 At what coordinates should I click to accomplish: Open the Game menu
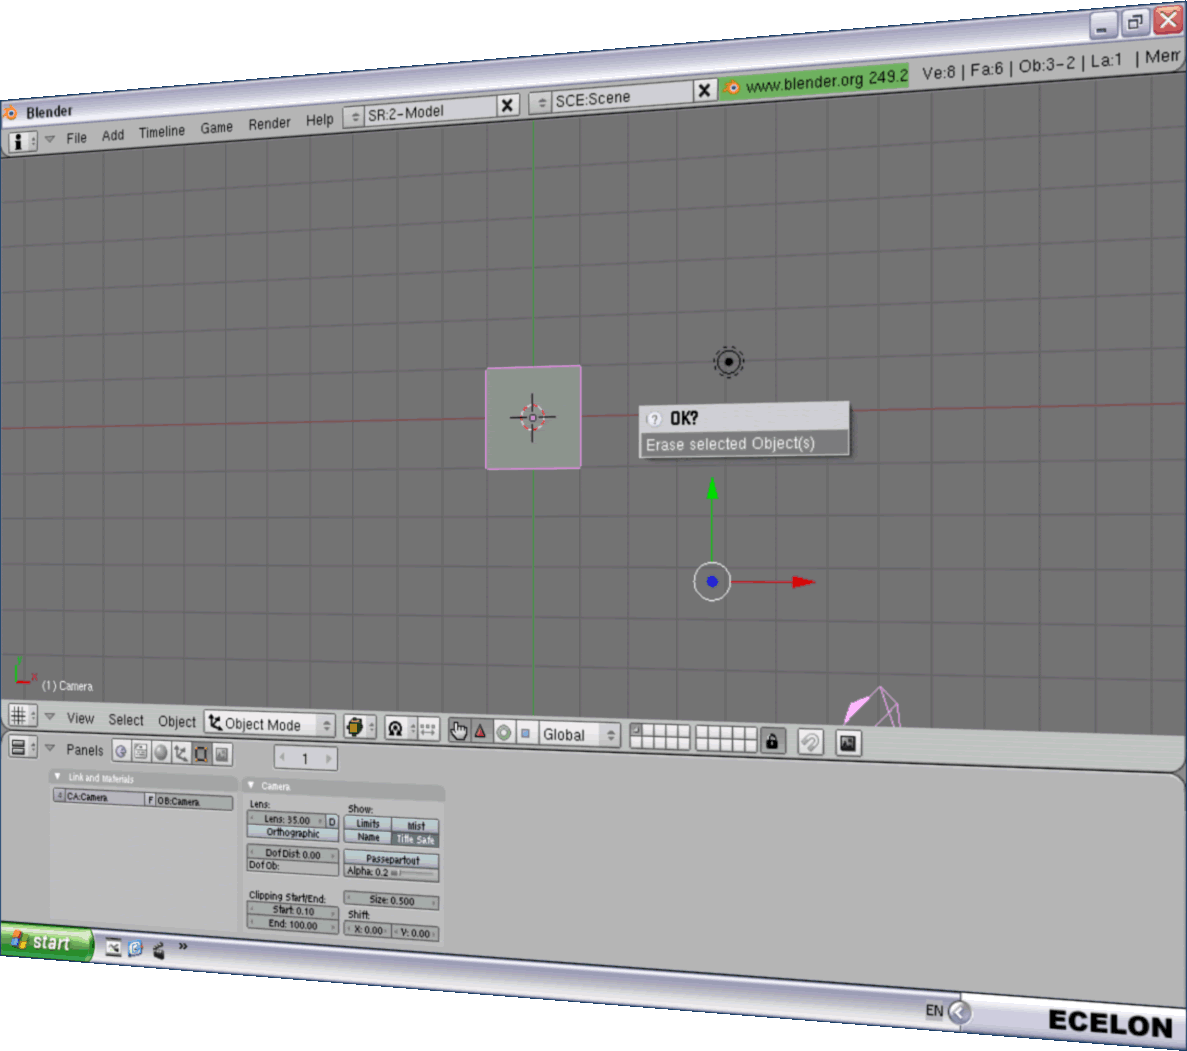[x=217, y=127]
